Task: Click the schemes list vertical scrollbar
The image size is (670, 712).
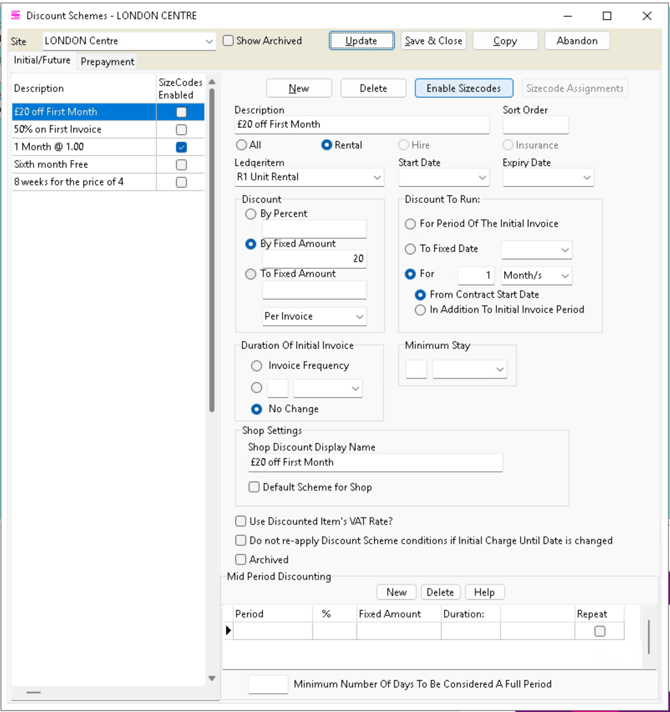Action: click(x=212, y=250)
